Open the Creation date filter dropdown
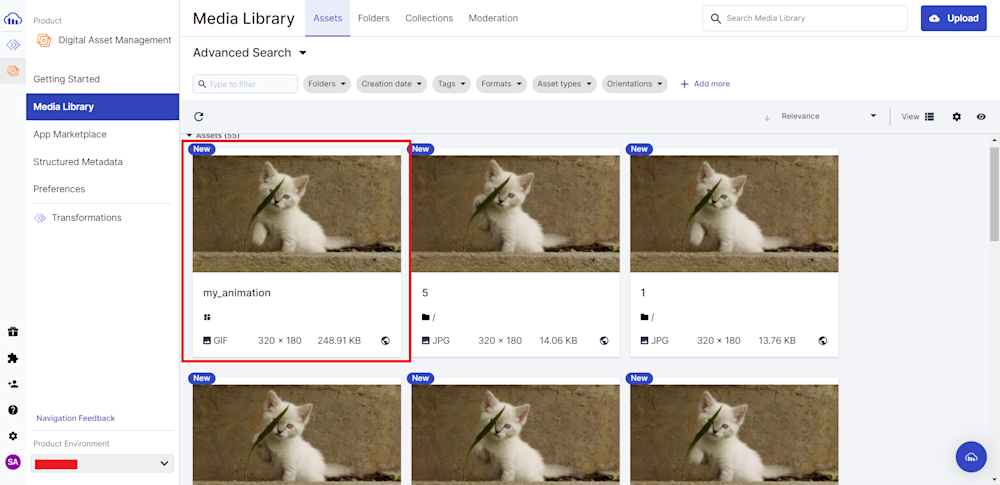1000x485 pixels. coord(391,84)
